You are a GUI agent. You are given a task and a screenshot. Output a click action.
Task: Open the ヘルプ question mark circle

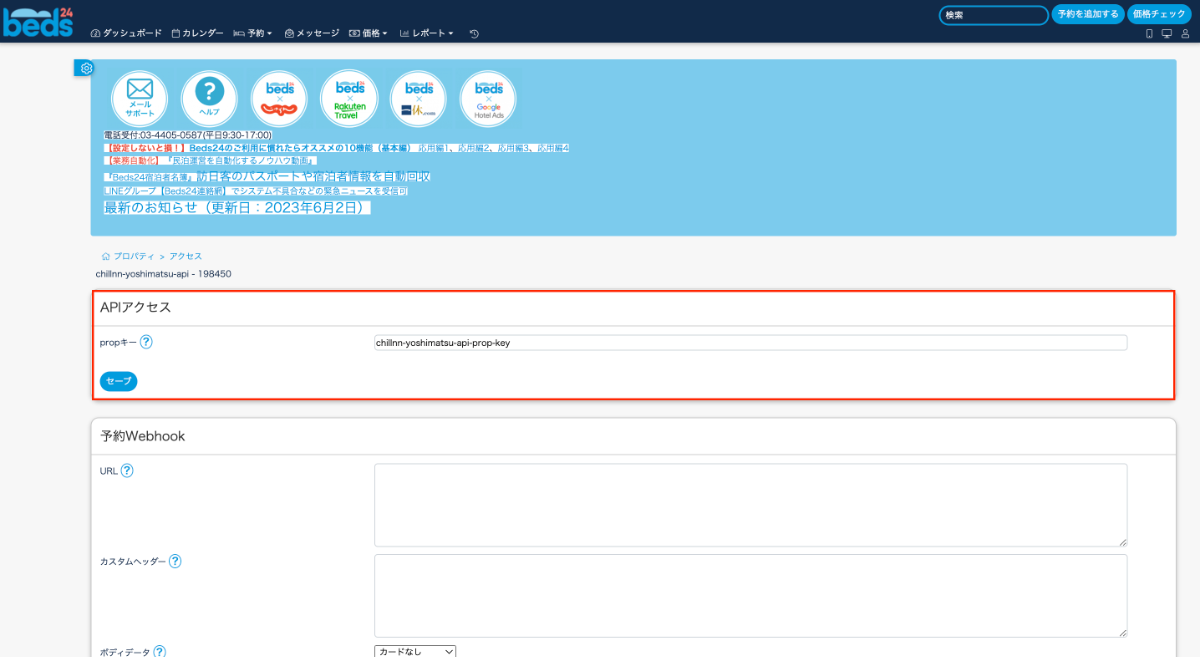(208, 97)
